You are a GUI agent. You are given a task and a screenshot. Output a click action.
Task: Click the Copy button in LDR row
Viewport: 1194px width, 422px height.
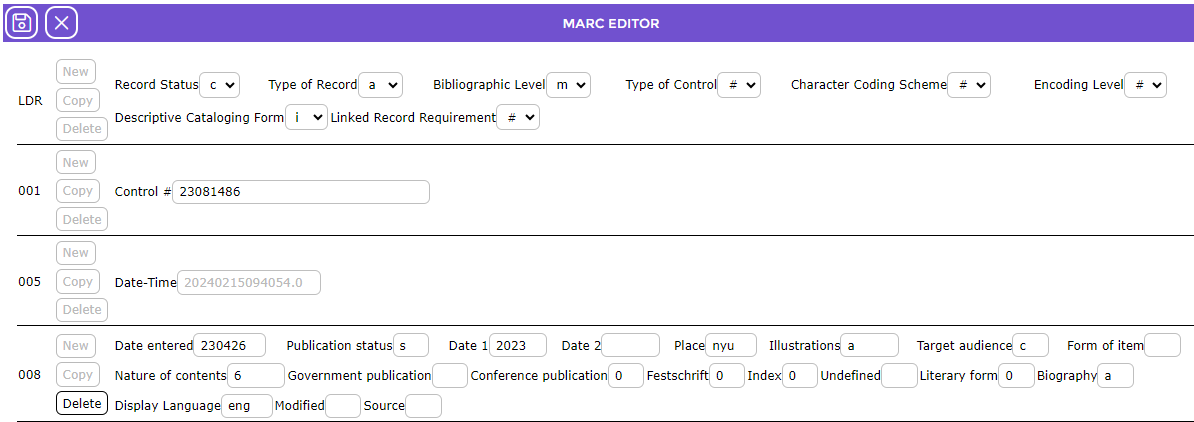[78, 101]
